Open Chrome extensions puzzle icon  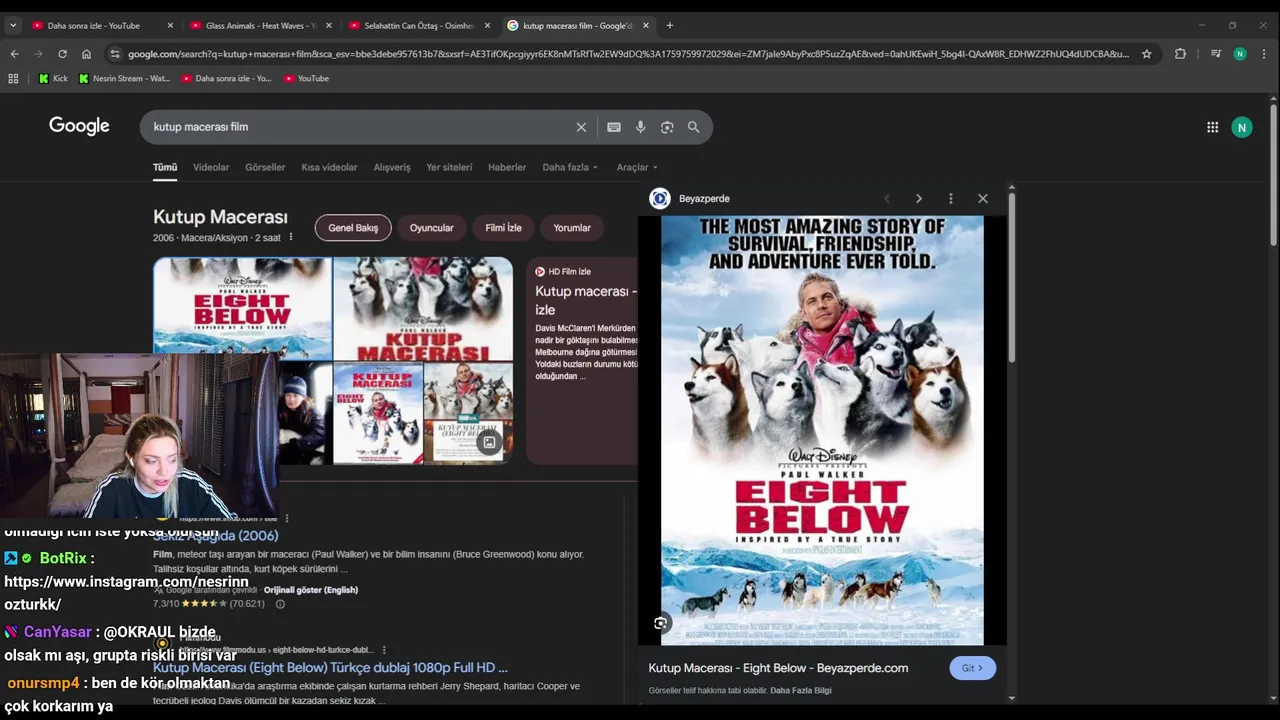tap(1180, 54)
